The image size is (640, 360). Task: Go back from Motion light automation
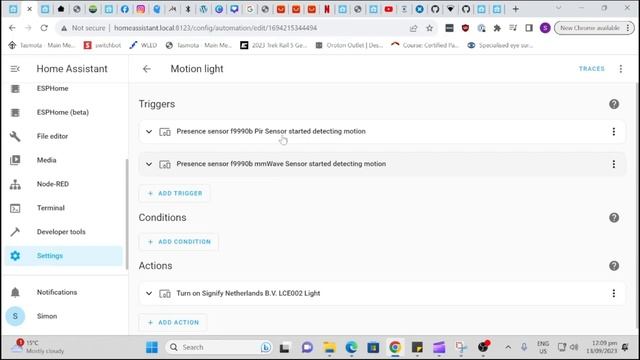click(147, 69)
